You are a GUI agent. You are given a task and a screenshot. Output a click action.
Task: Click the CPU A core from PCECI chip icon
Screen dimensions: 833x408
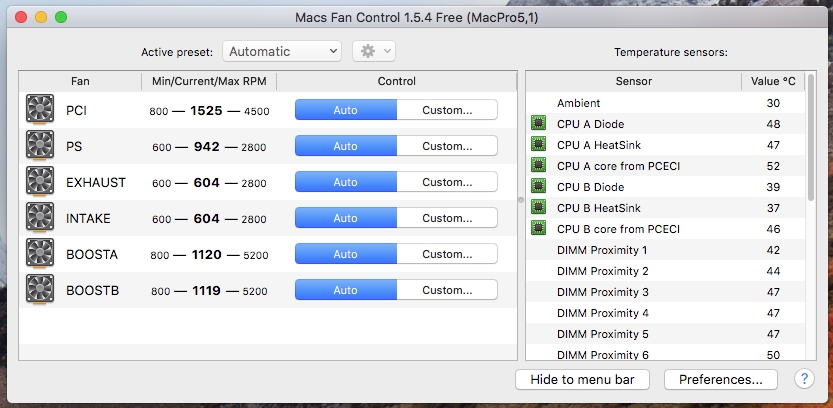coord(538,166)
